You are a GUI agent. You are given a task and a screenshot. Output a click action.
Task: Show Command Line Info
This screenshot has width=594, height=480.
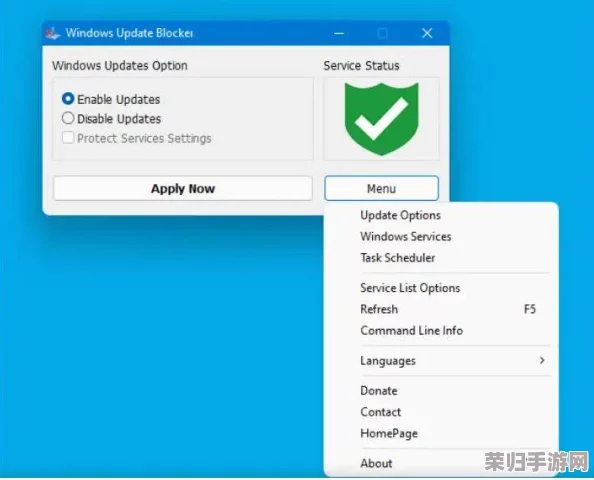pyautogui.click(x=441, y=330)
